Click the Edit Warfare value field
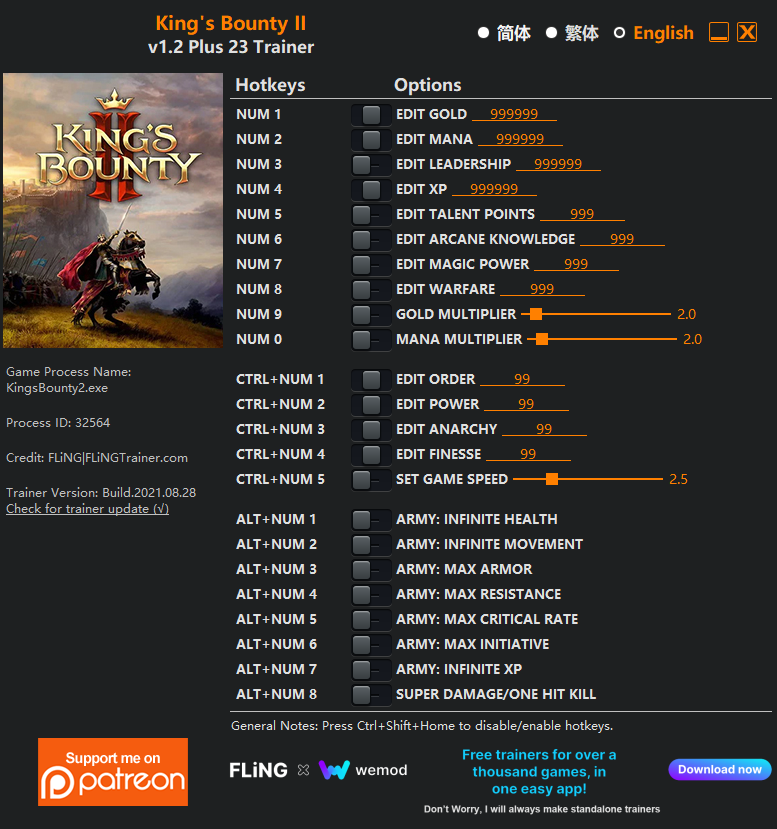This screenshot has height=829, width=777. click(x=542, y=289)
